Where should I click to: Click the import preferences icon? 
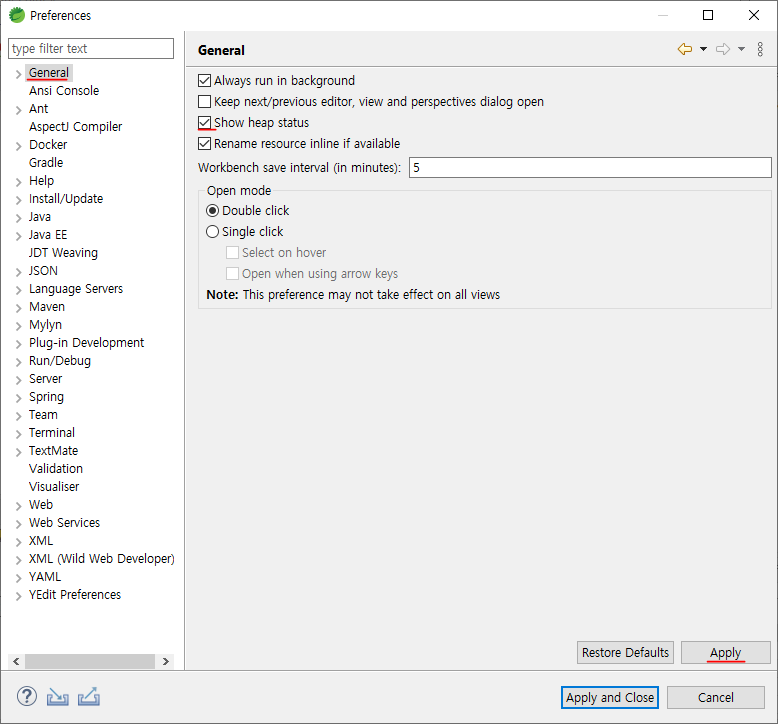(58, 697)
